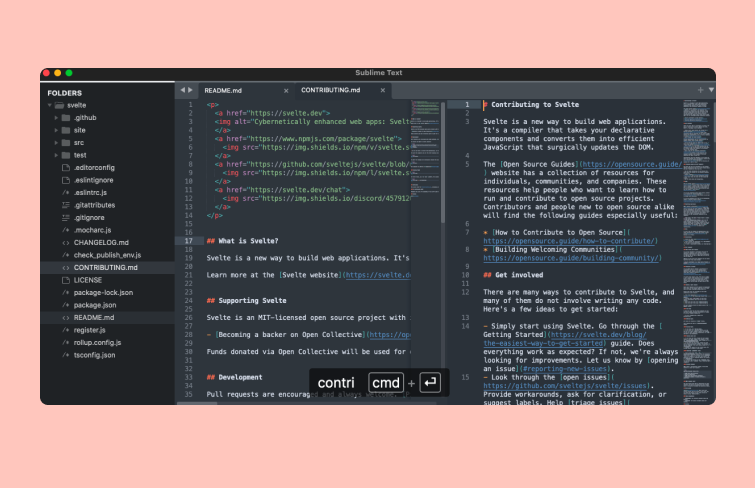Click the site folder icon
The height and width of the screenshot is (488, 755).
click(66, 130)
